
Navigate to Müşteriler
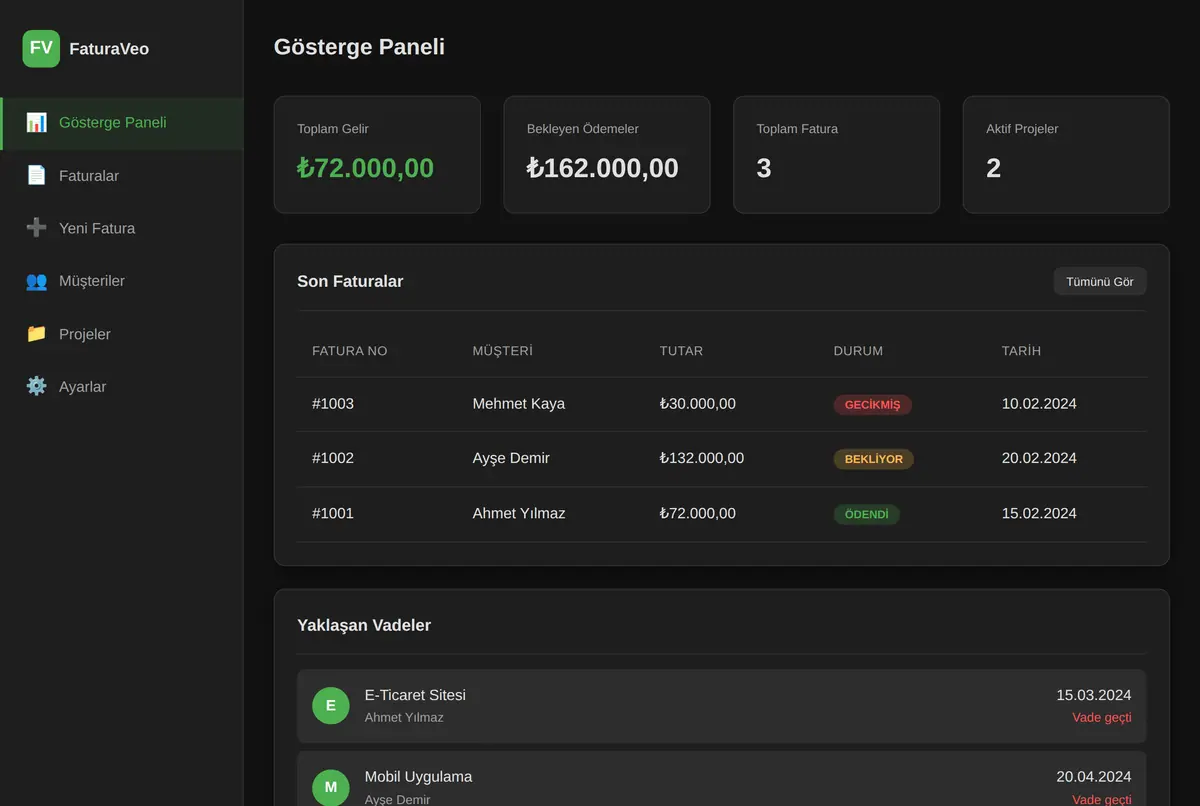122,281
